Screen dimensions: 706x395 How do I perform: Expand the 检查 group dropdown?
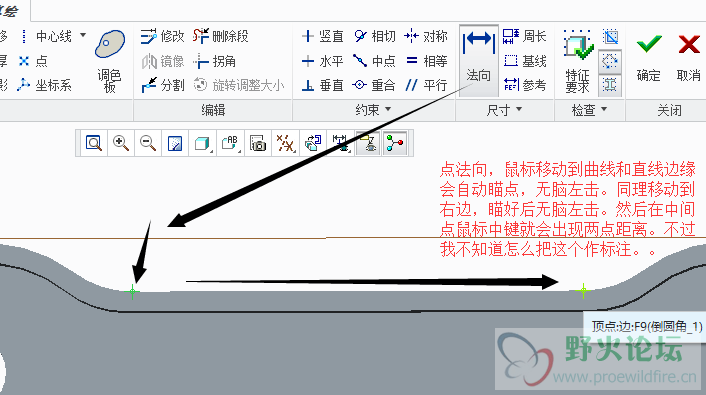(589, 109)
